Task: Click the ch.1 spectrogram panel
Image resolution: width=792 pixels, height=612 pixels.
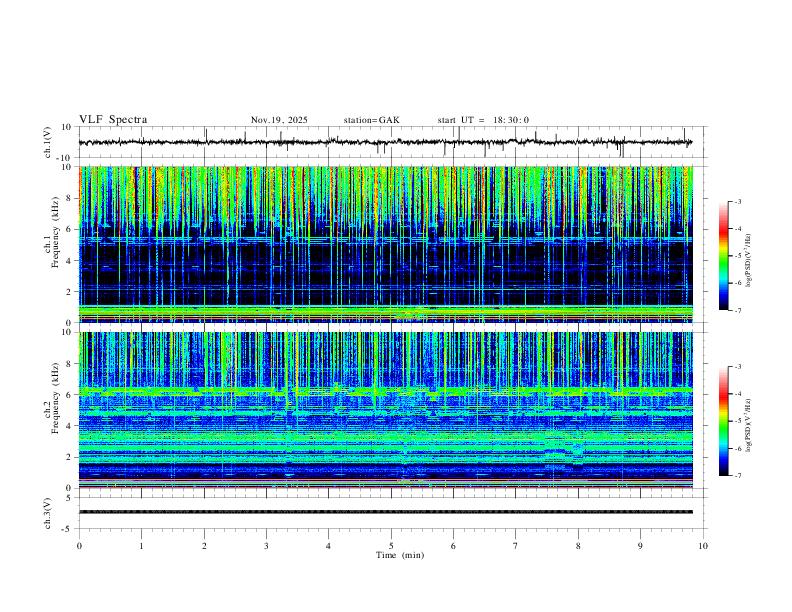Action: pos(385,244)
